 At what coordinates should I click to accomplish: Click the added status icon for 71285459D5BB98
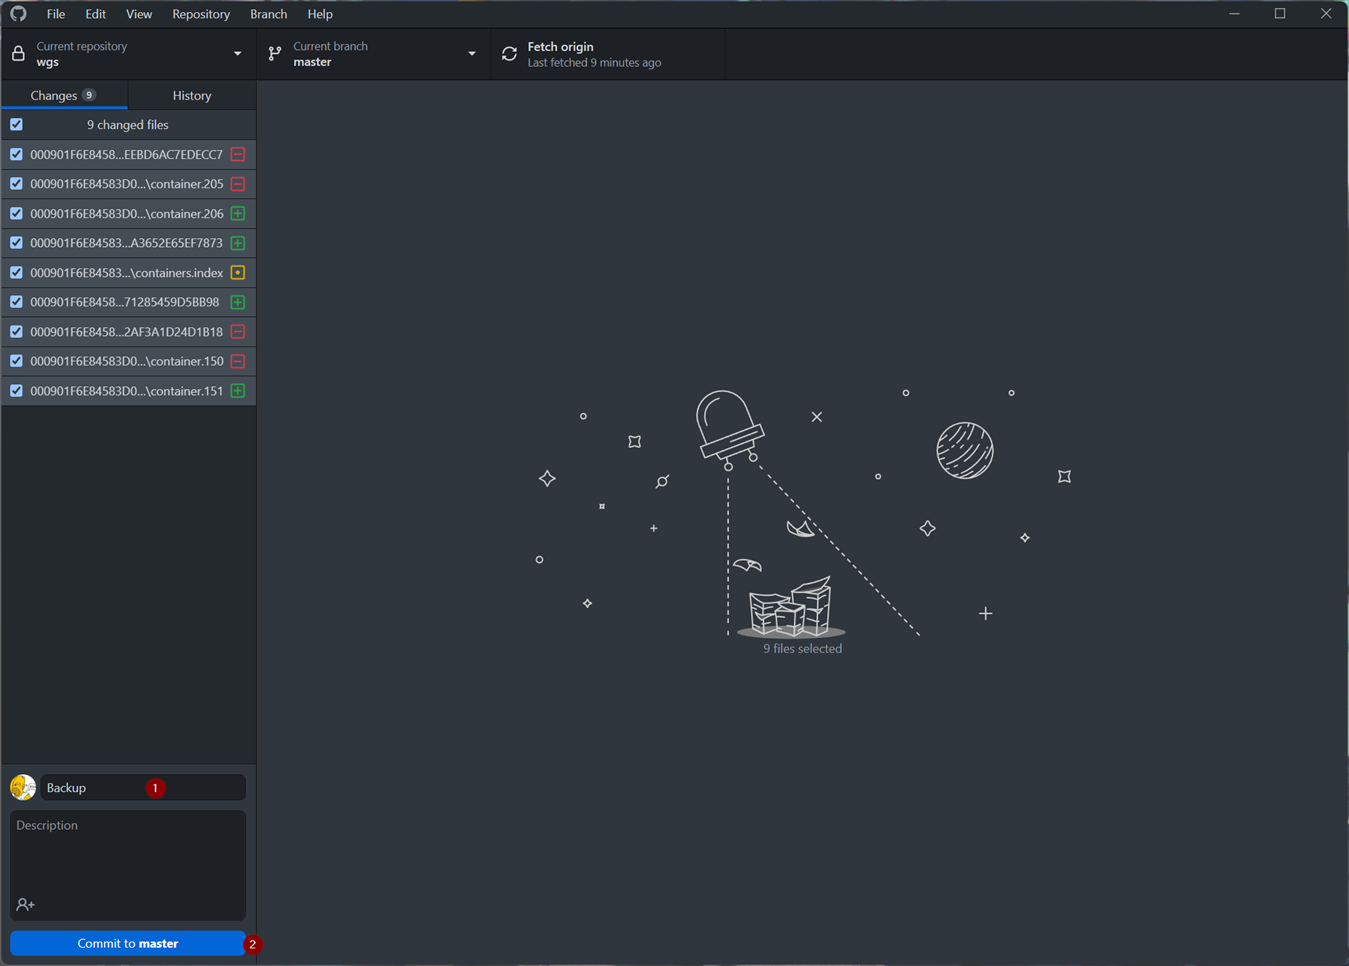[x=238, y=302]
